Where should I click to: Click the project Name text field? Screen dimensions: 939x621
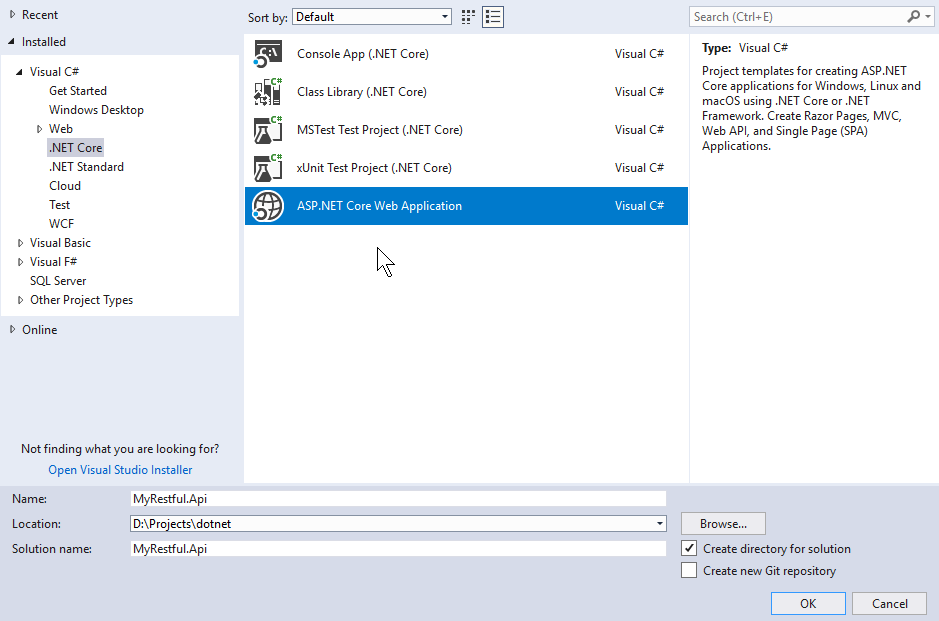[x=398, y=498]
